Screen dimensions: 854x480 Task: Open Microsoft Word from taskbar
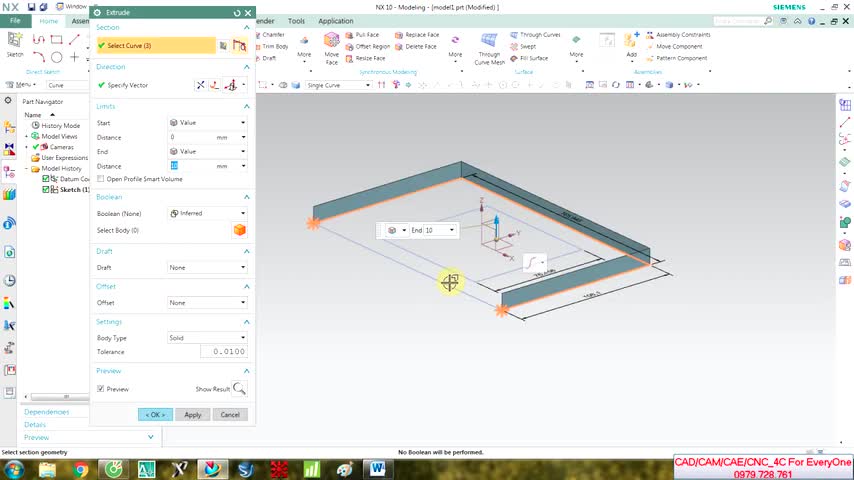point(377,469)
